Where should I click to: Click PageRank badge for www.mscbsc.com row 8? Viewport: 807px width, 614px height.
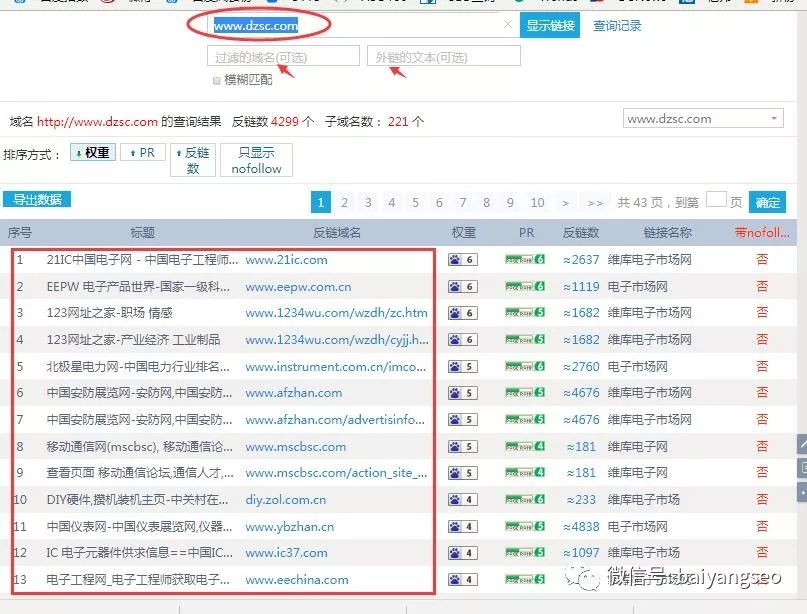click(525, 446)
